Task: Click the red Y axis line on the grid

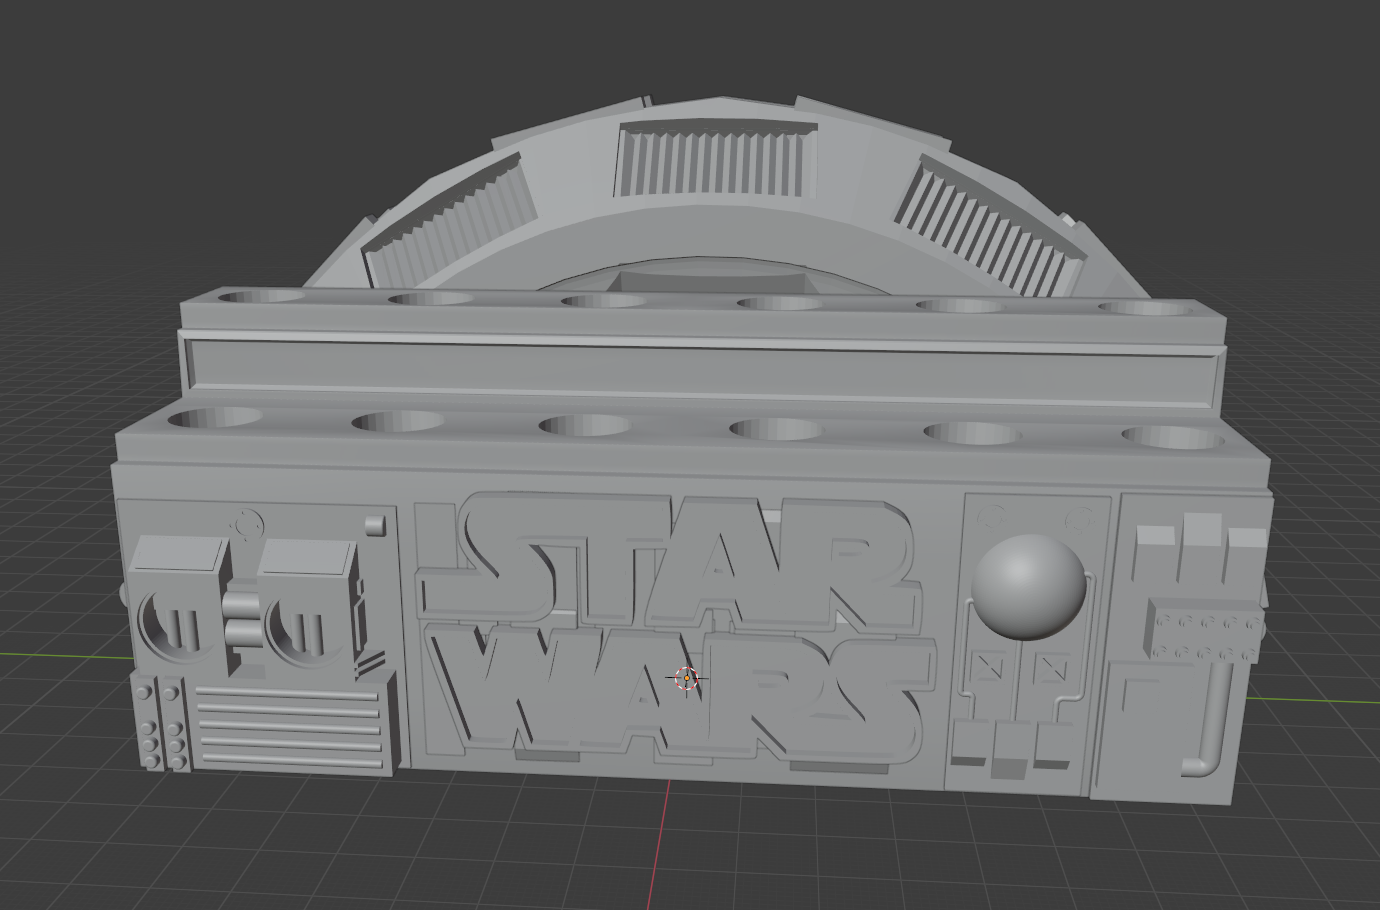Action: pos(657,845)
